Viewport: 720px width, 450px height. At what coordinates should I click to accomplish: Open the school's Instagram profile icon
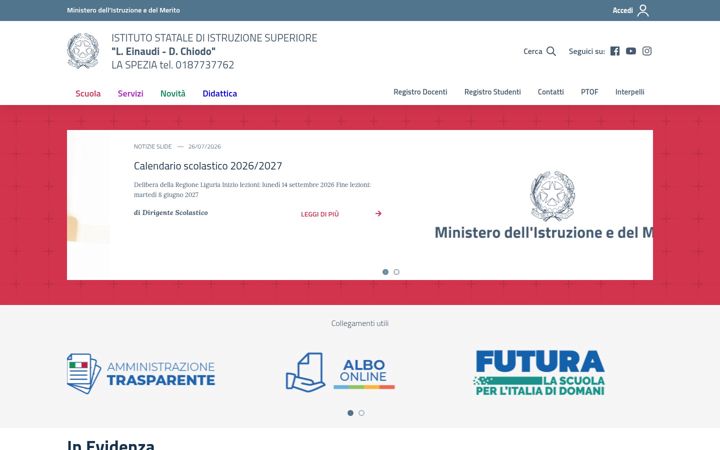[x=647, y=51]
